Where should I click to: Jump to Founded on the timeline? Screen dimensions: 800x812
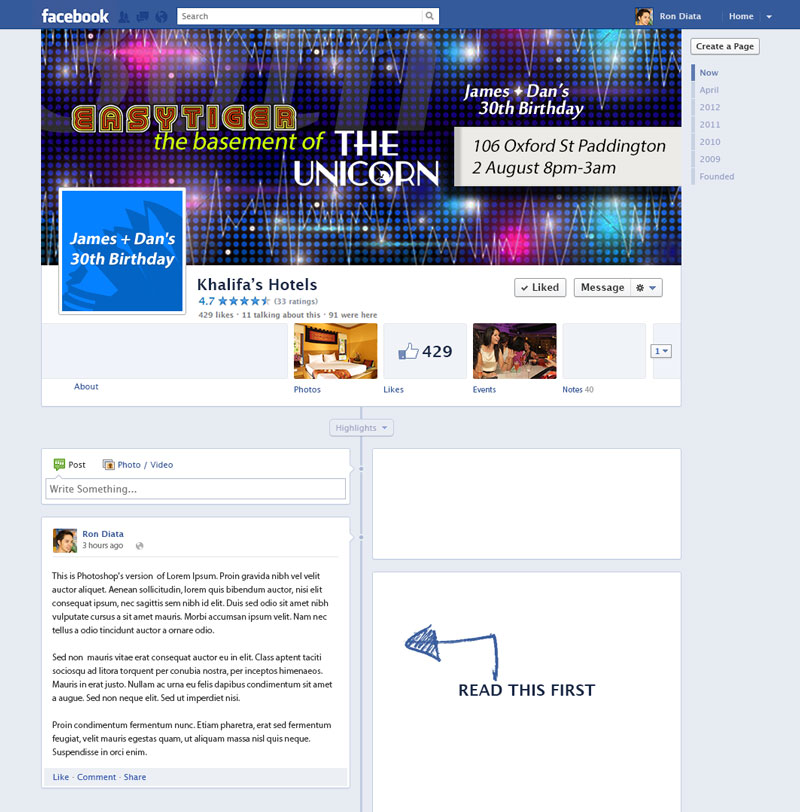[717, 177]
